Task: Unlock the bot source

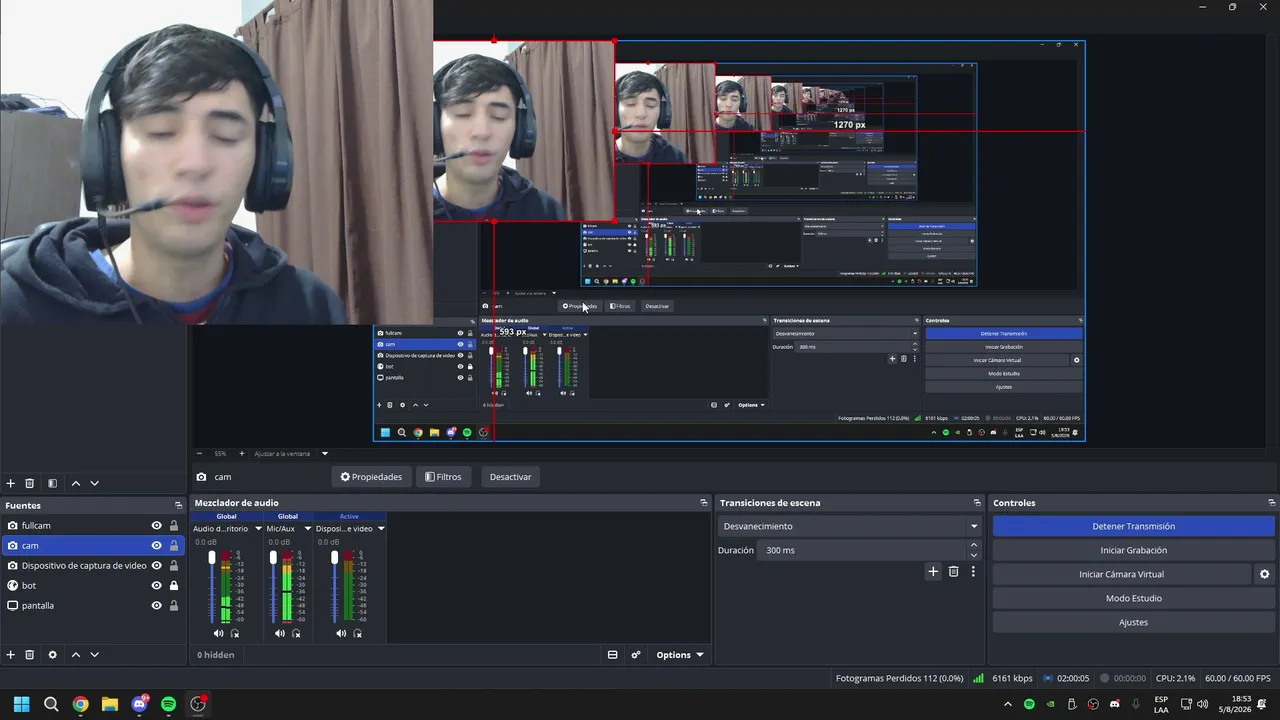Action: coord(174,586)
